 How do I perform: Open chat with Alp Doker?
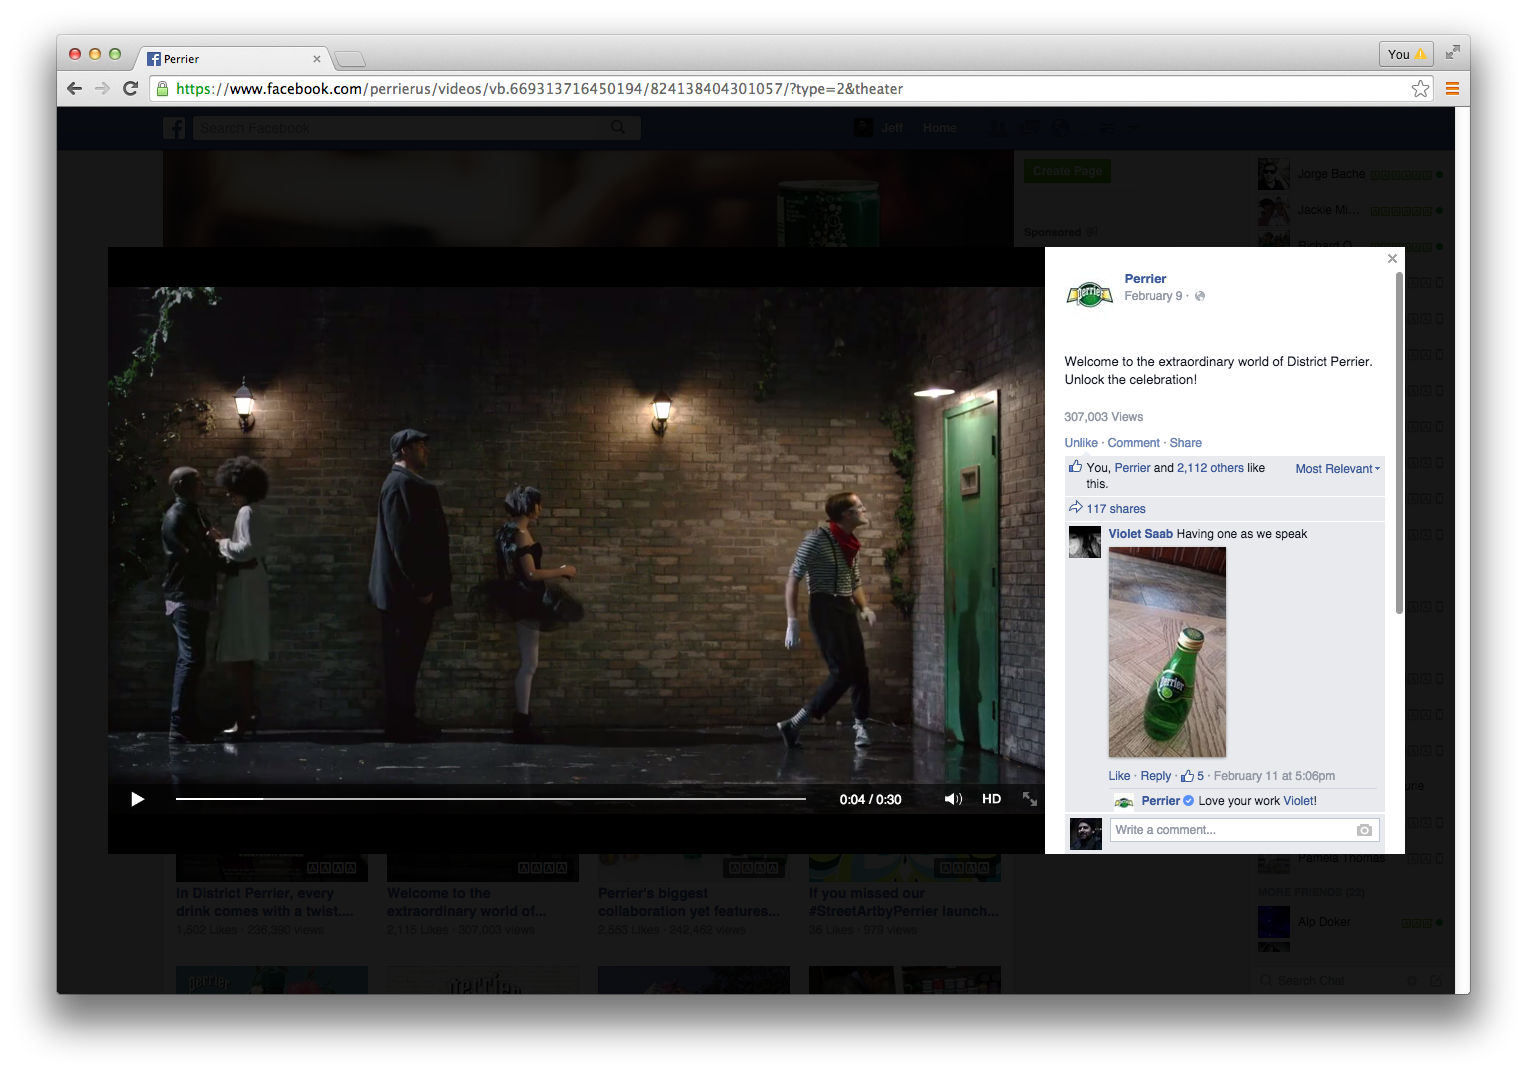pos(1350,922)
